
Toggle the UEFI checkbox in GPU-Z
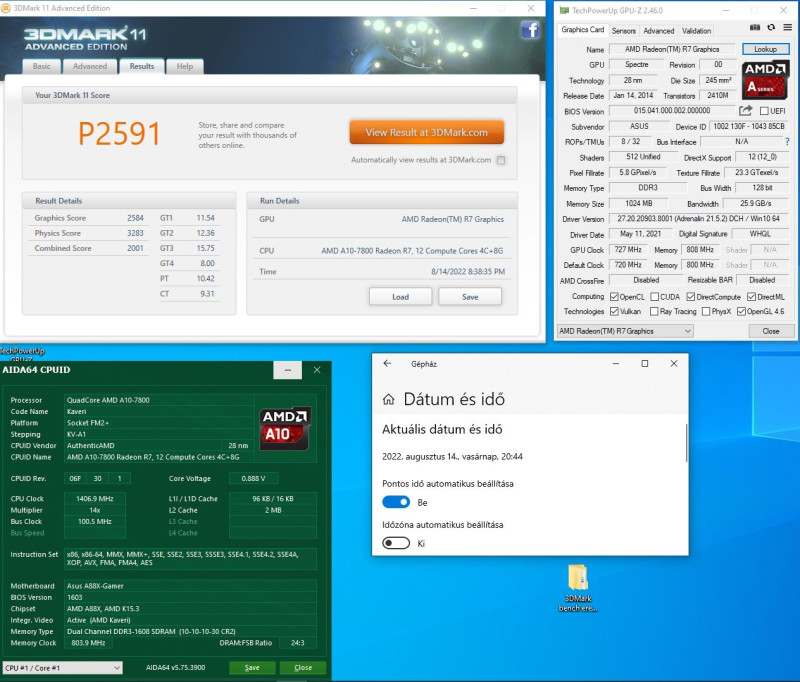[764, 111]
